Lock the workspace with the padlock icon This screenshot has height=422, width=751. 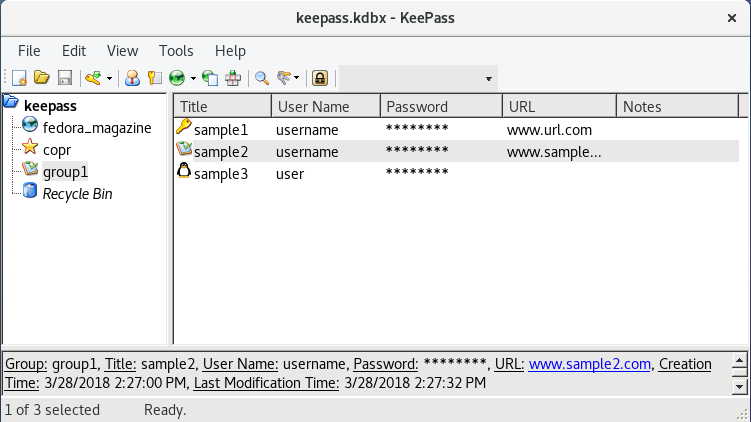click(x=319, y=78)
